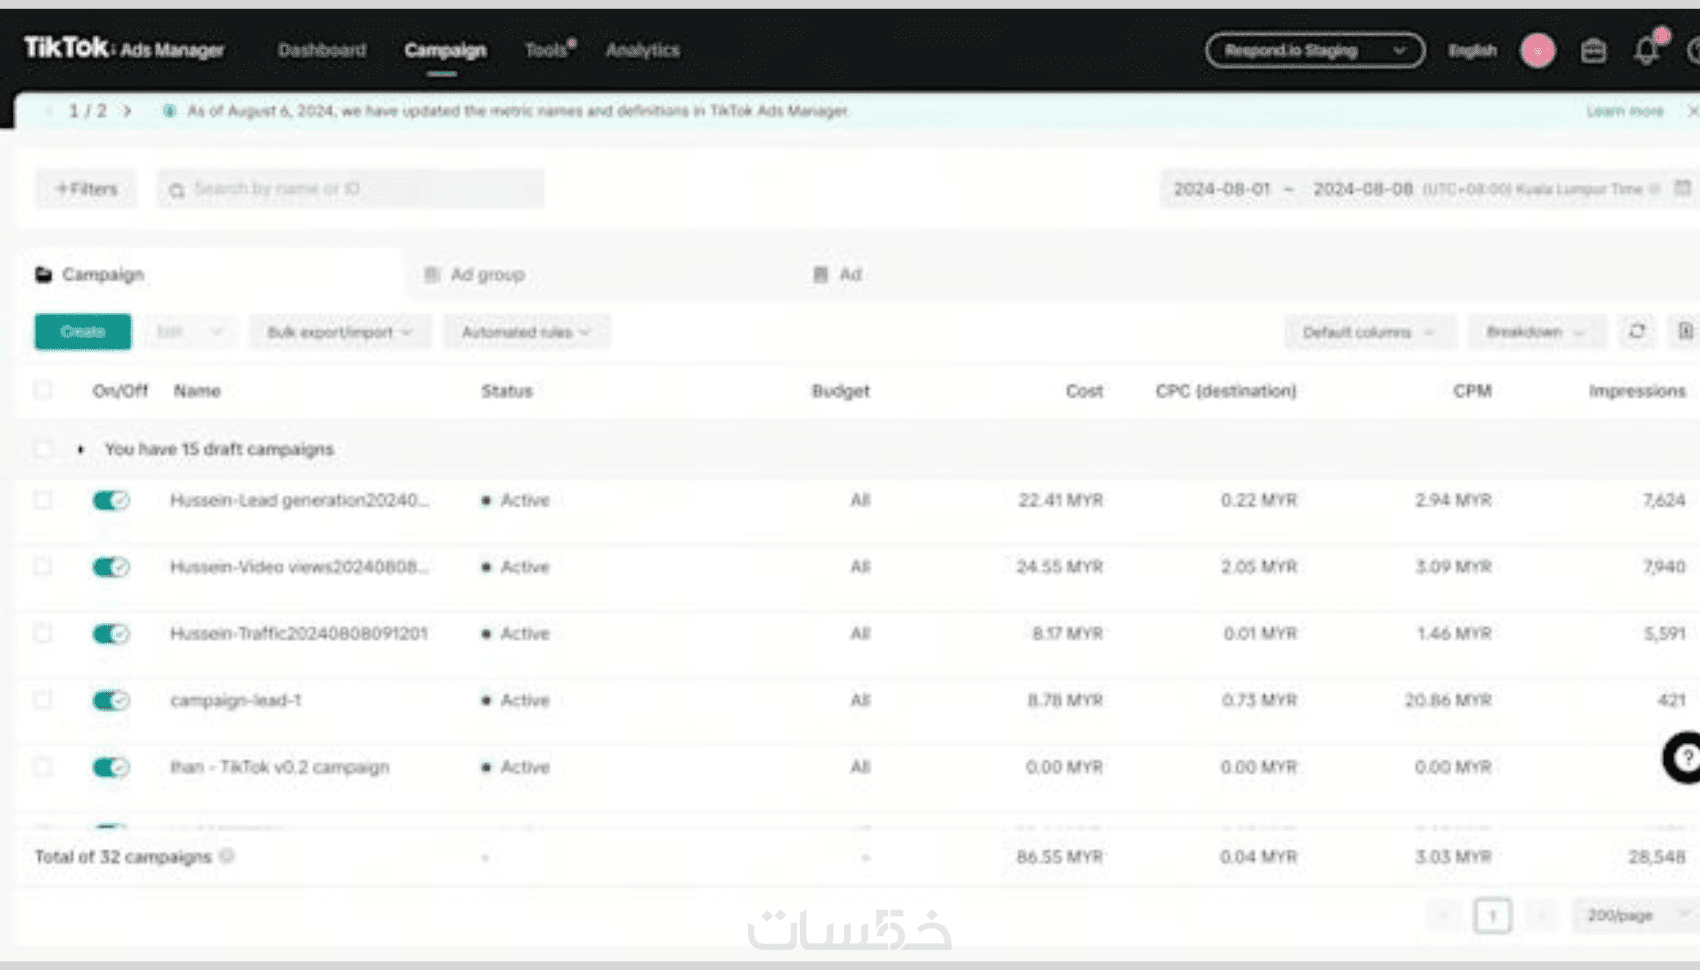The image size is (1700, 970).
Task: Open Campaign in top navigation
Action: [445, 50]
